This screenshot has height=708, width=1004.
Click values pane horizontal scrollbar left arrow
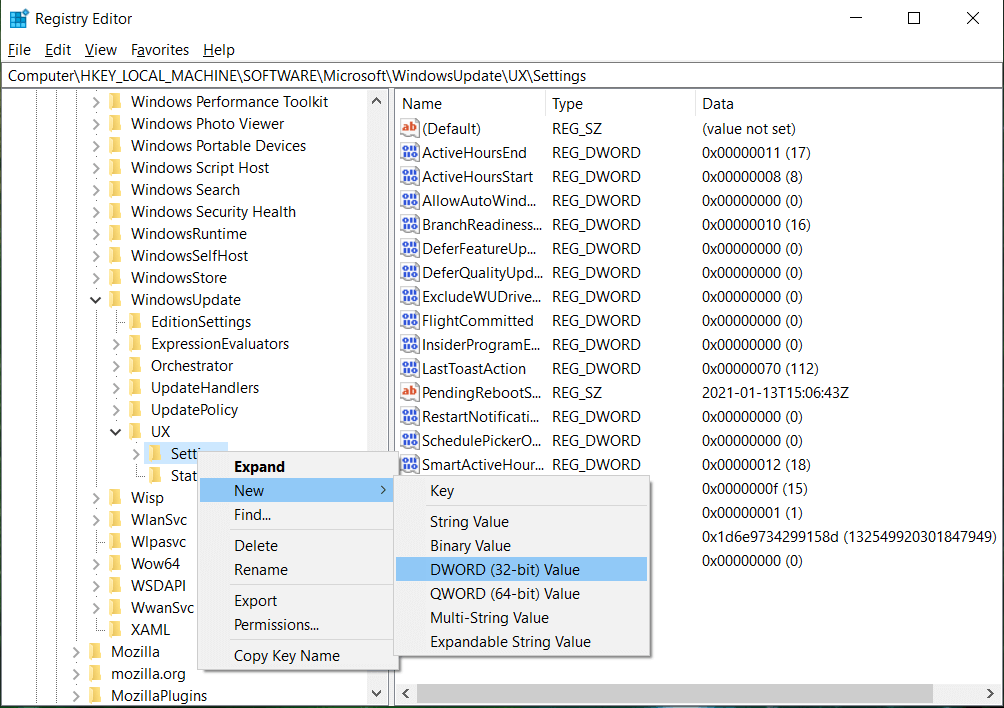click(406, 693)
